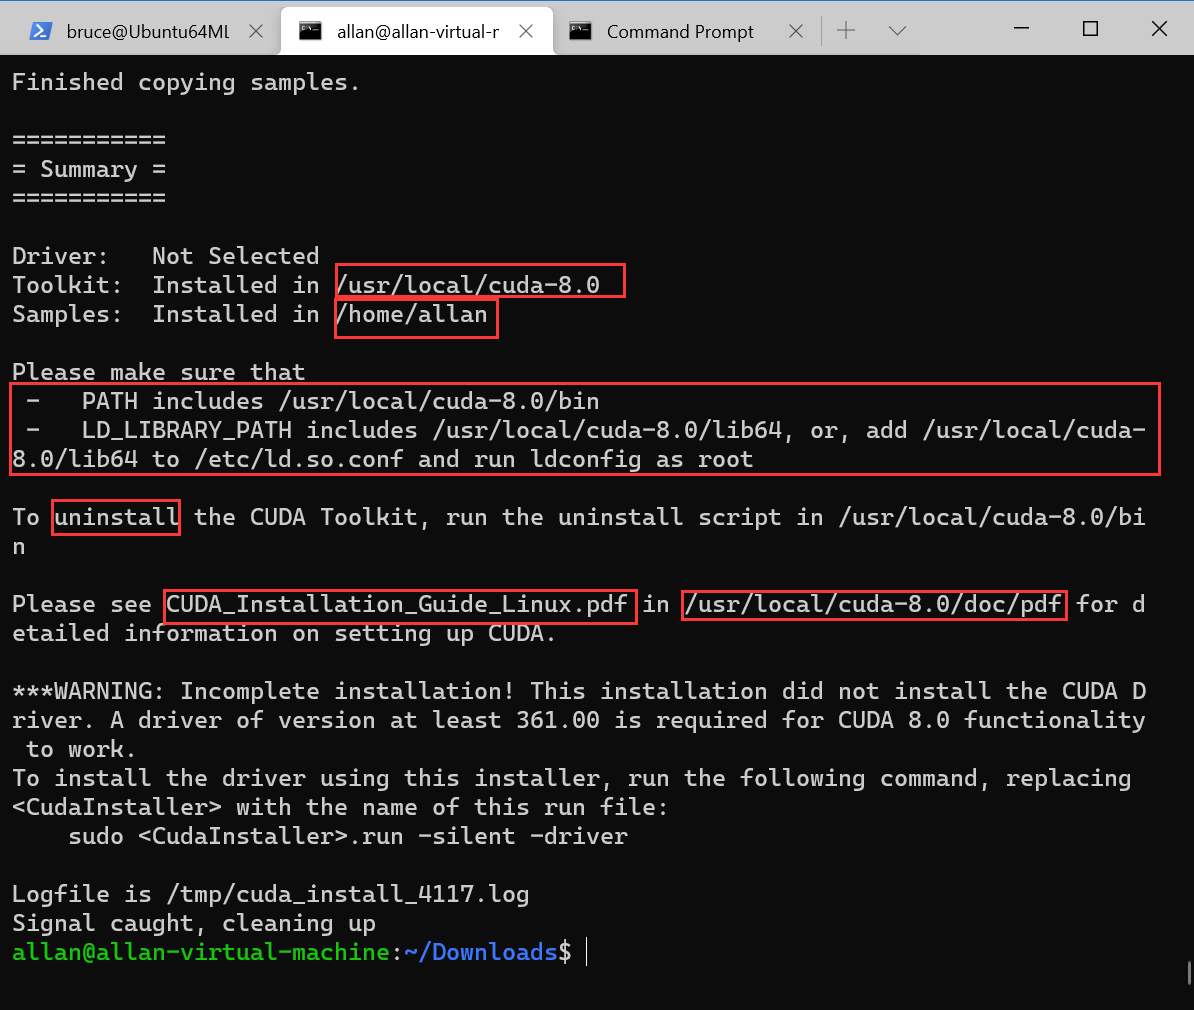Click 'PATH includes /usr/local/cuda-8.0/bin' line
The width and height of the screenshot is (1194, 1010).
(x=340, y=401)
